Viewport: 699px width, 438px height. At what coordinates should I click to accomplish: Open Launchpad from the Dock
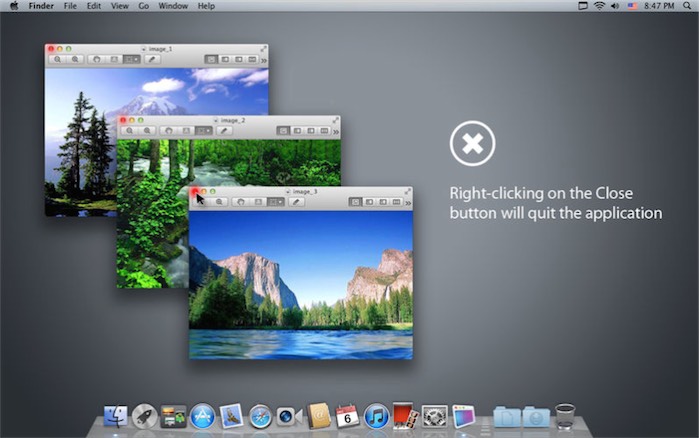pos(144,417)
